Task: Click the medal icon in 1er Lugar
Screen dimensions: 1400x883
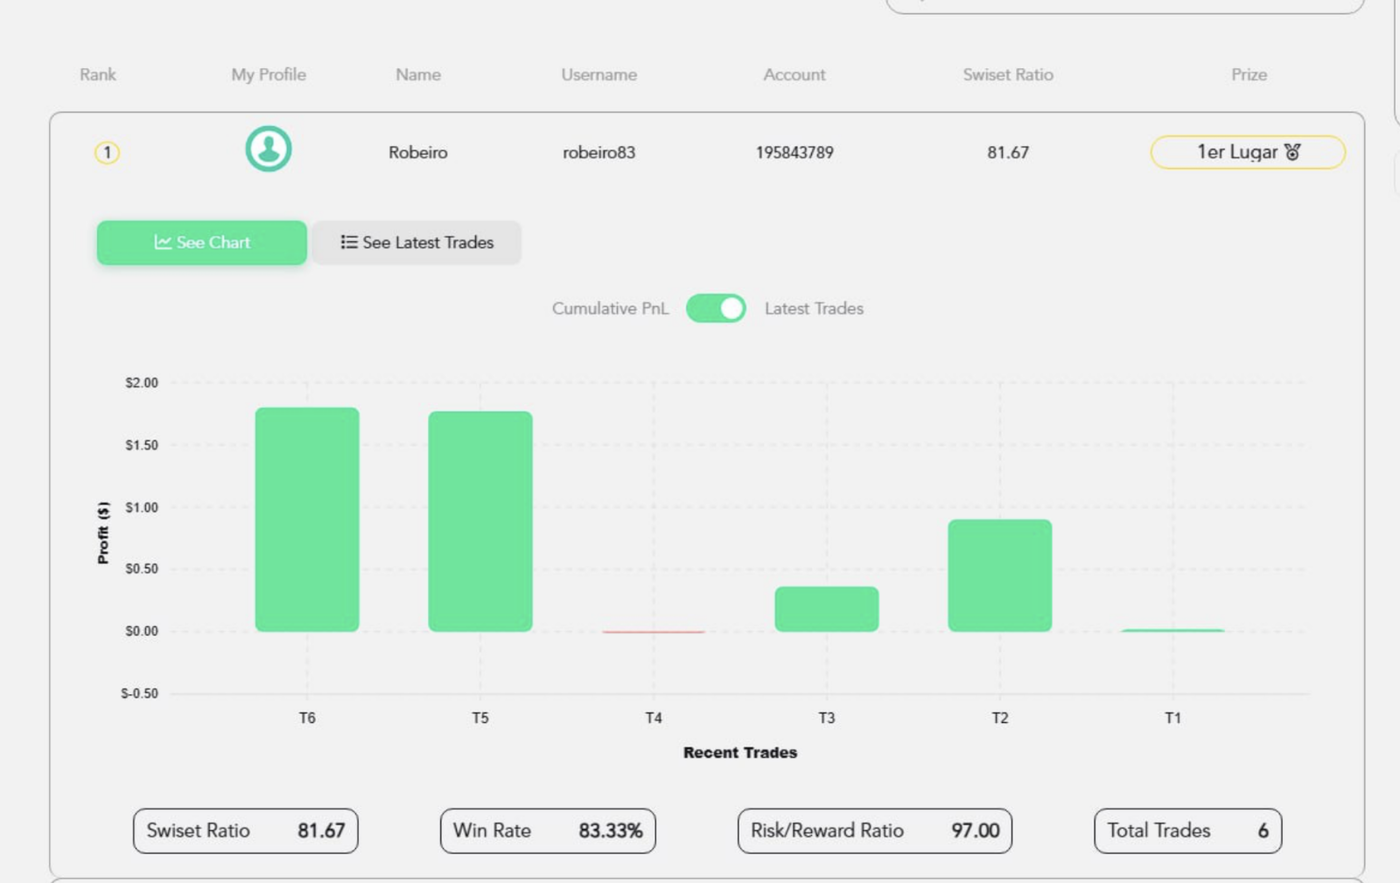Action: click(1292, 152)
